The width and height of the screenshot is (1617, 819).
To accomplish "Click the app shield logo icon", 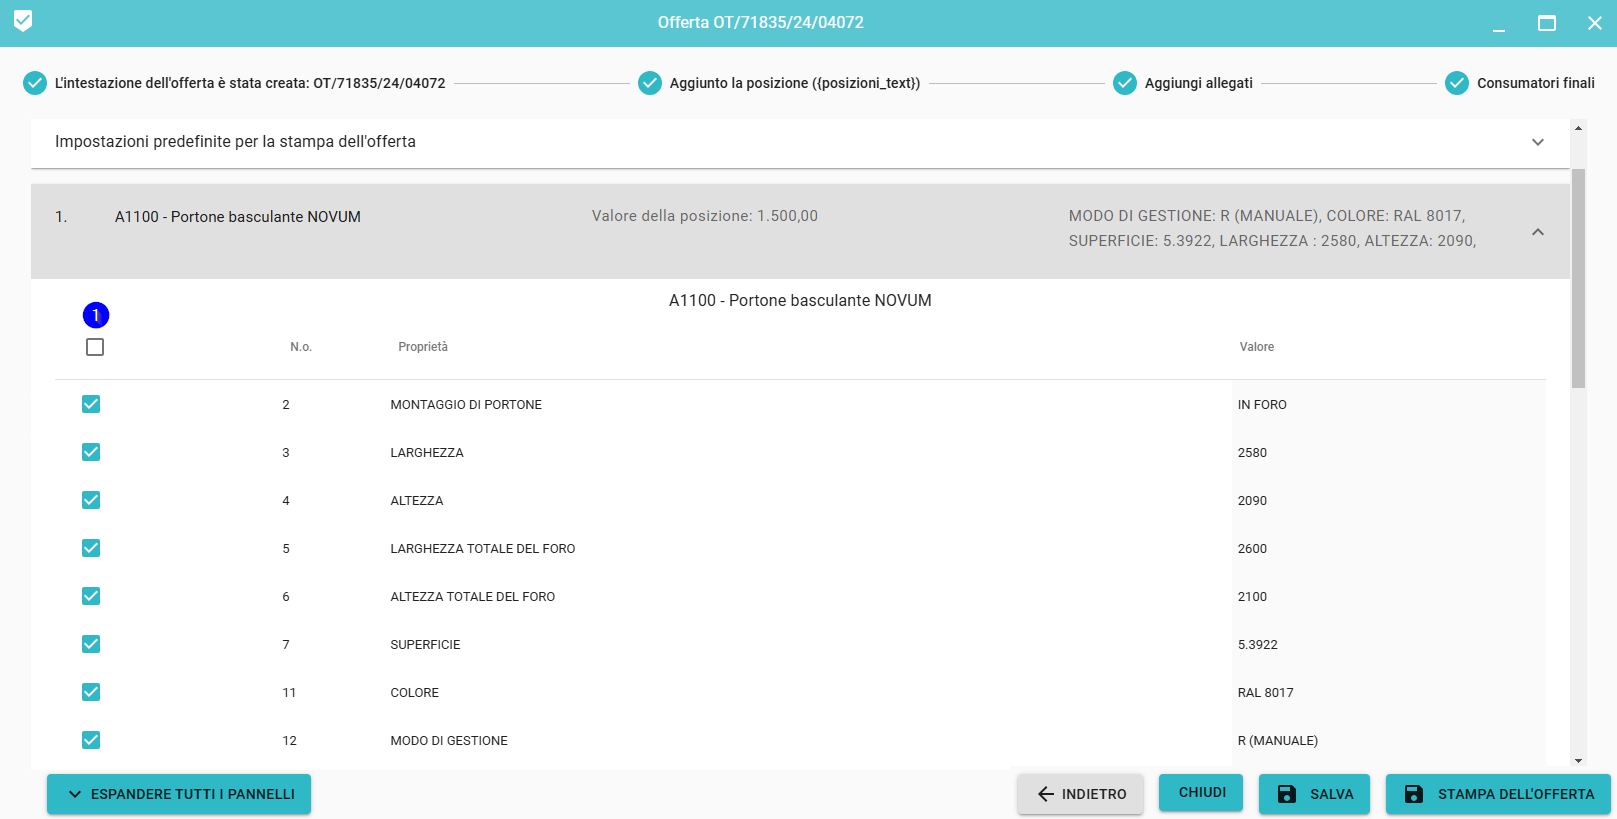I will [x=23, y=21].
